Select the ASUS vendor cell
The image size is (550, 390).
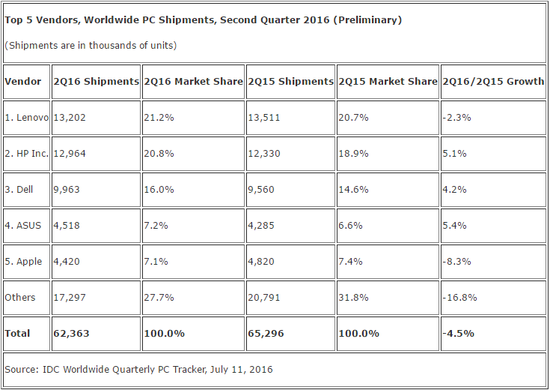(x=27, y=226)
